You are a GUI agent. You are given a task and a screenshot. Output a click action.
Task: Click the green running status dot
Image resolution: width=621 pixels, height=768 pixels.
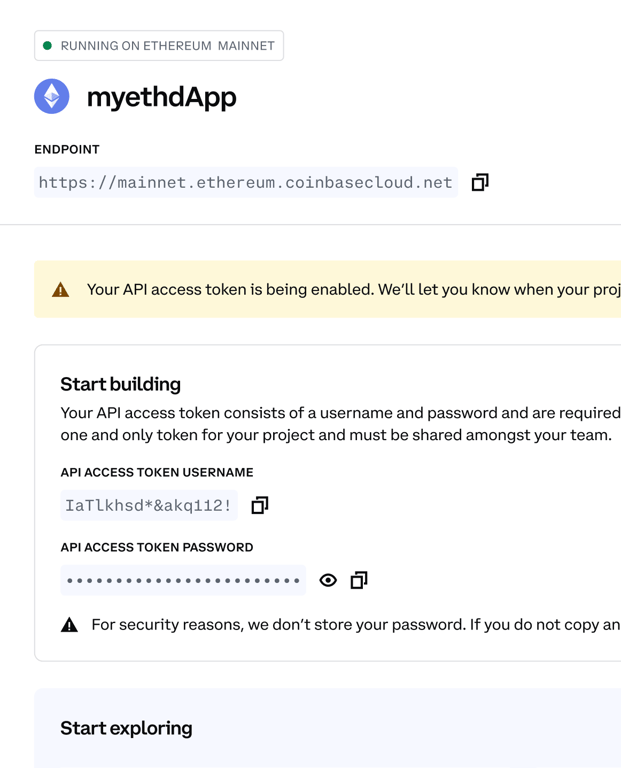pos(47,46)
